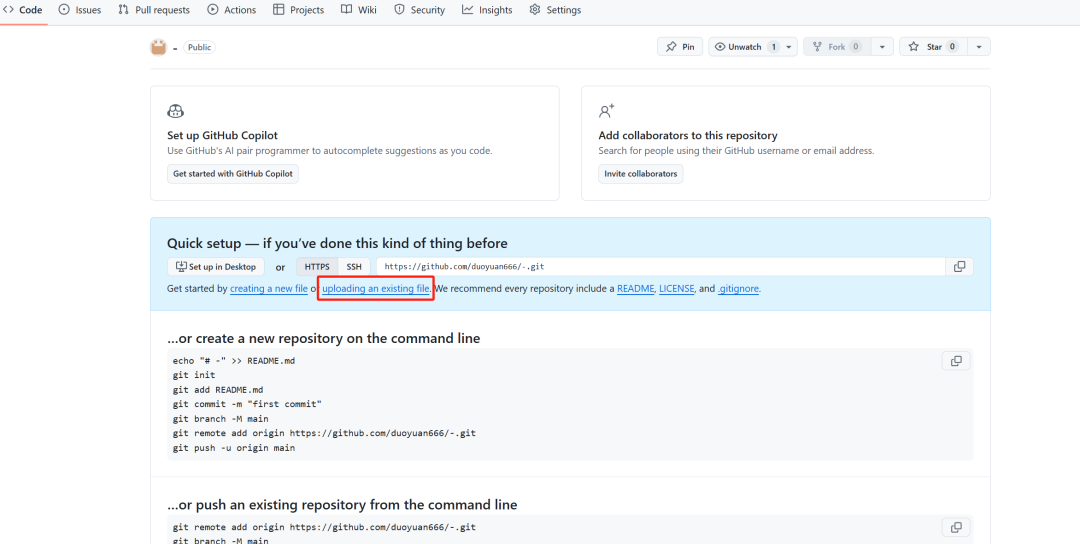Copy the repository clone URL
This screenshot has height=544, width=1080.
(959, 266)
